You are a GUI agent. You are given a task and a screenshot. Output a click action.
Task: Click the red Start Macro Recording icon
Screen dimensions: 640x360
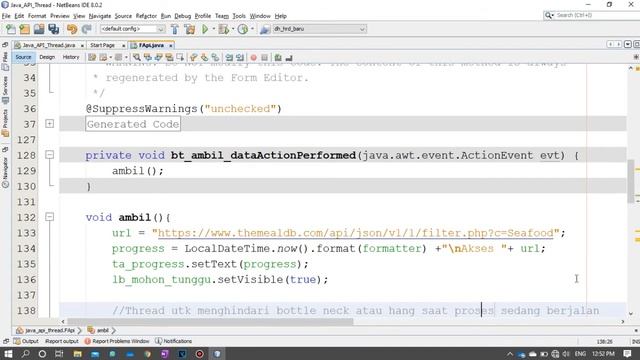tap(253, 58)
